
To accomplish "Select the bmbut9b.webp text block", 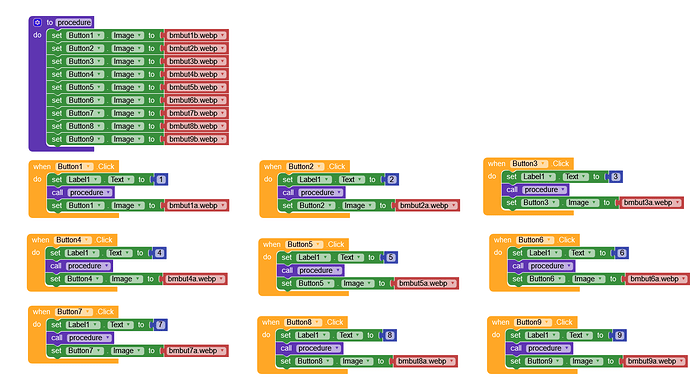I will (197, 139).
